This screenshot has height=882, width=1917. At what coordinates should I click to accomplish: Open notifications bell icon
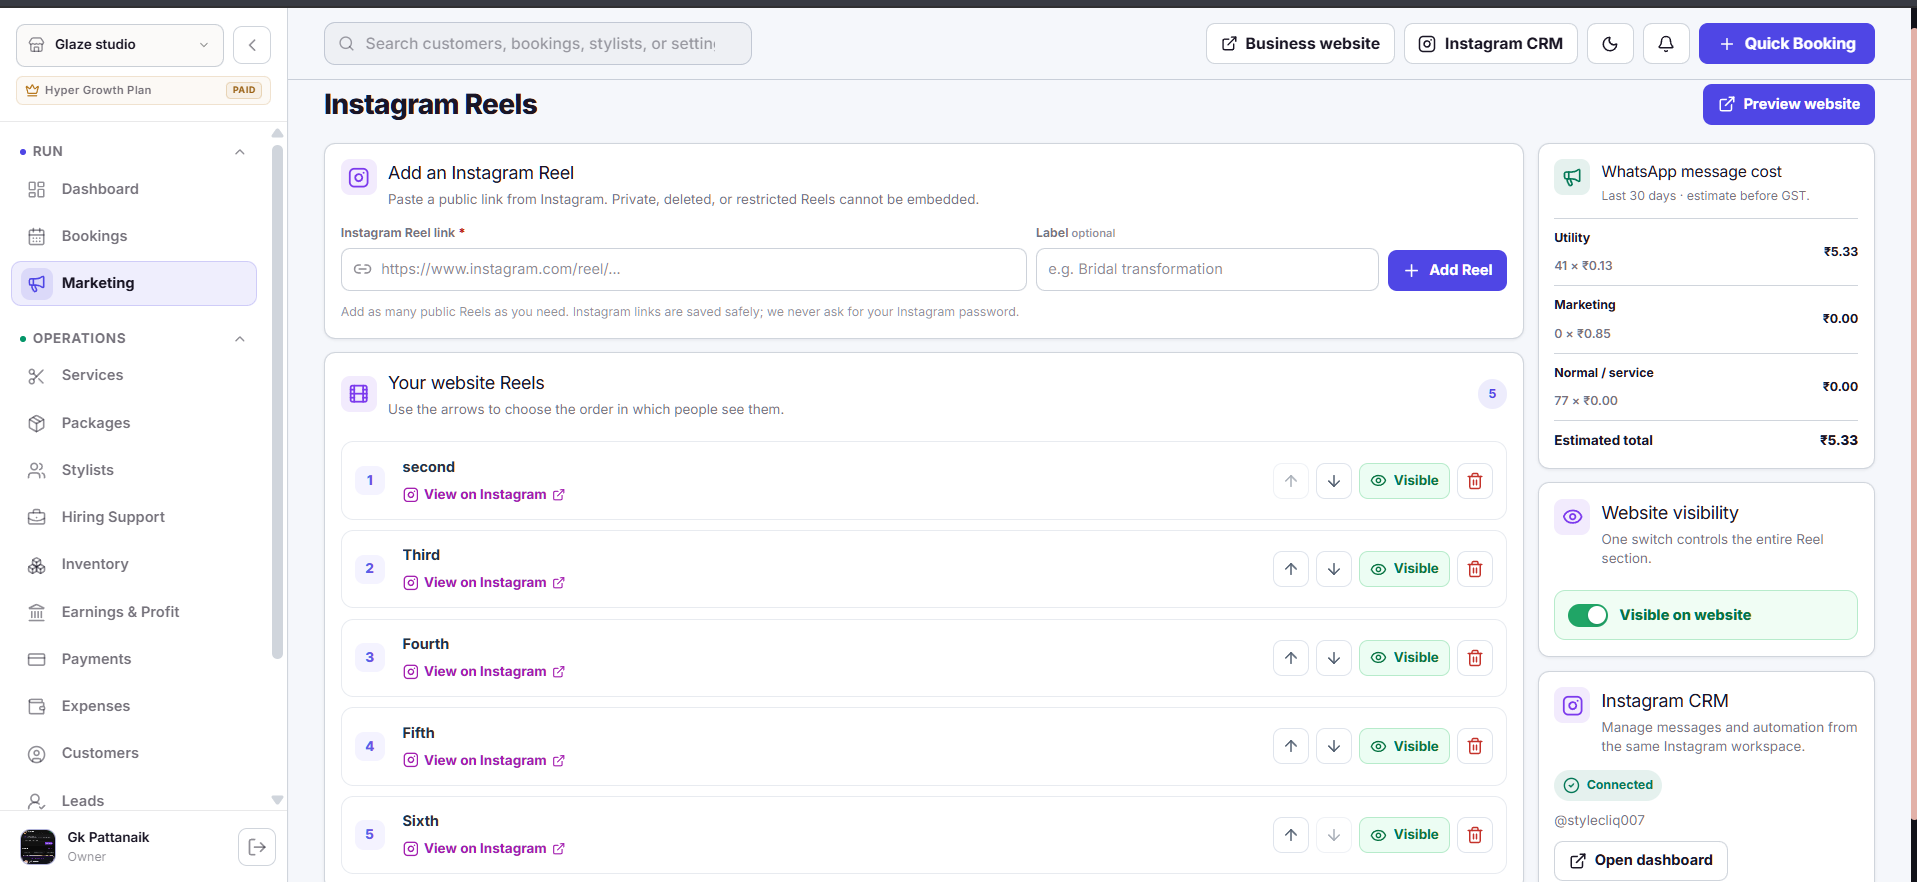click(1666, 44)
